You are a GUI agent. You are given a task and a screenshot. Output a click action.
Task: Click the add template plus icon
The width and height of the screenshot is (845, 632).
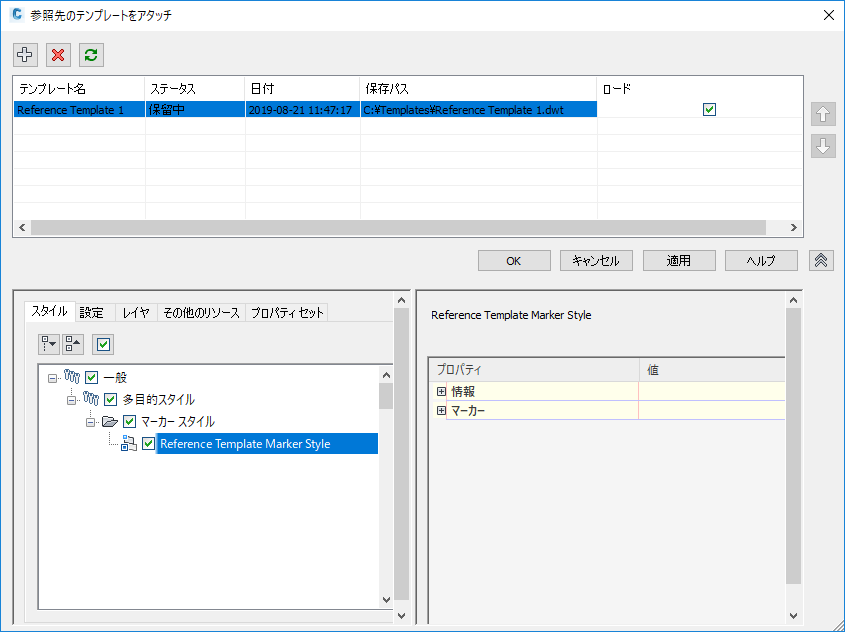[x=25, y=55]
